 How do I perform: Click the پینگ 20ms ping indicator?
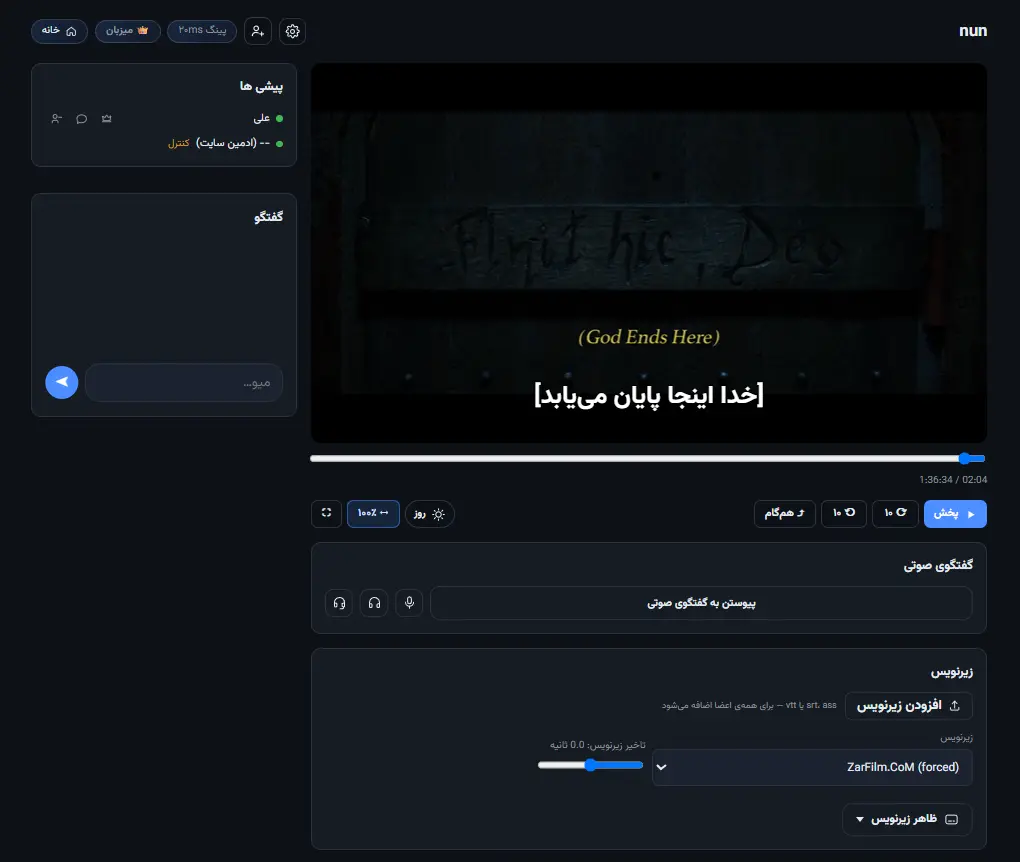point(202,31)
